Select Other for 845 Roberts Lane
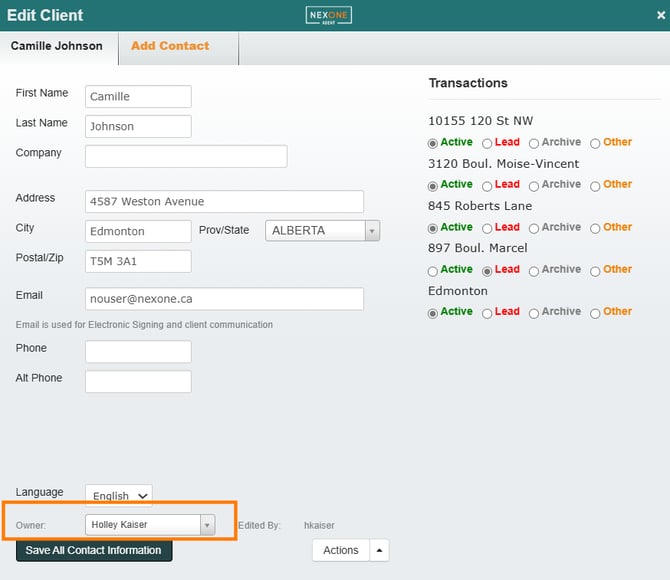 click(x=595, y=228)
